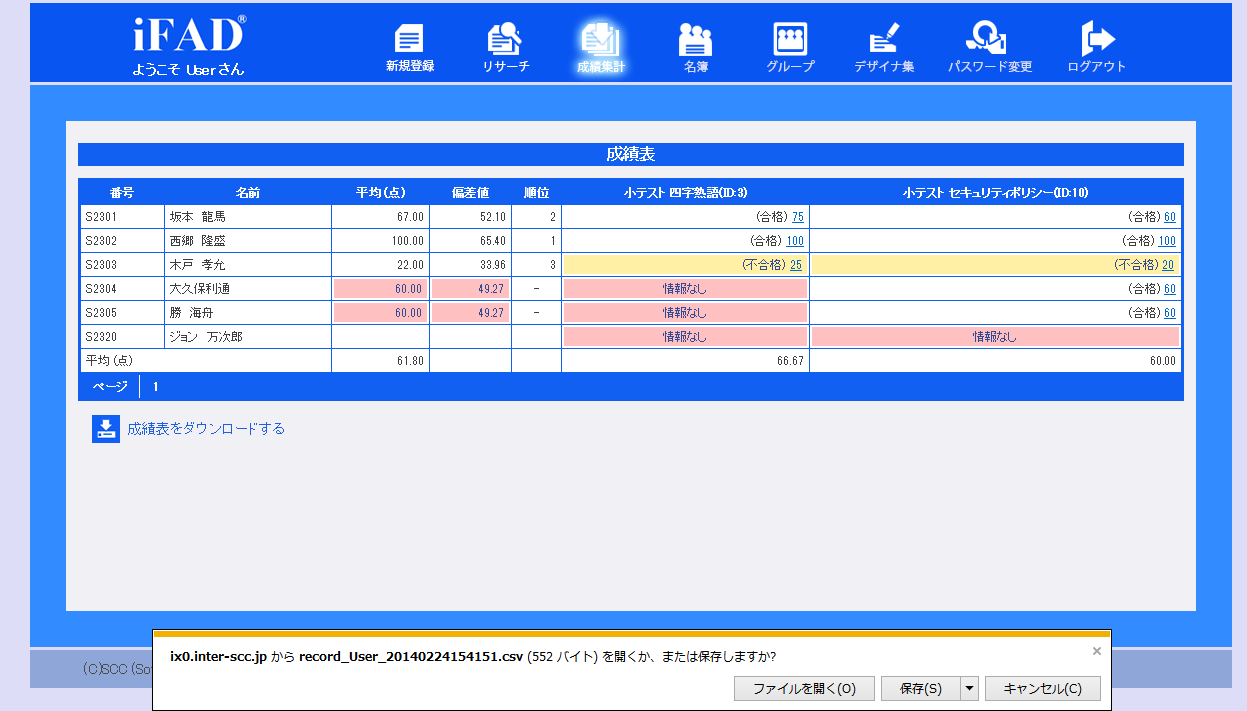The width and height of the screenshot is (1247, 711).
Task: Click the download icon beside 成績表をダウンロードする
Action: click(106, 429)
